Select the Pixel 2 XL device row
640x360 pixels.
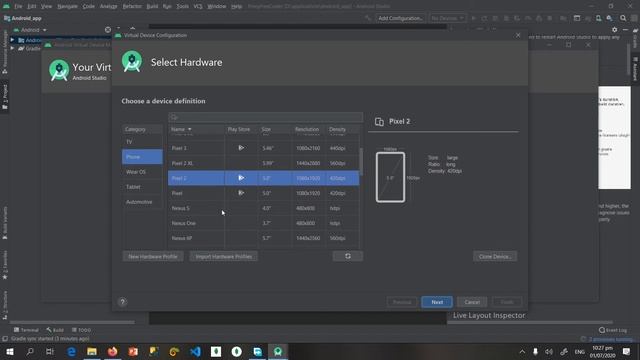264,163
